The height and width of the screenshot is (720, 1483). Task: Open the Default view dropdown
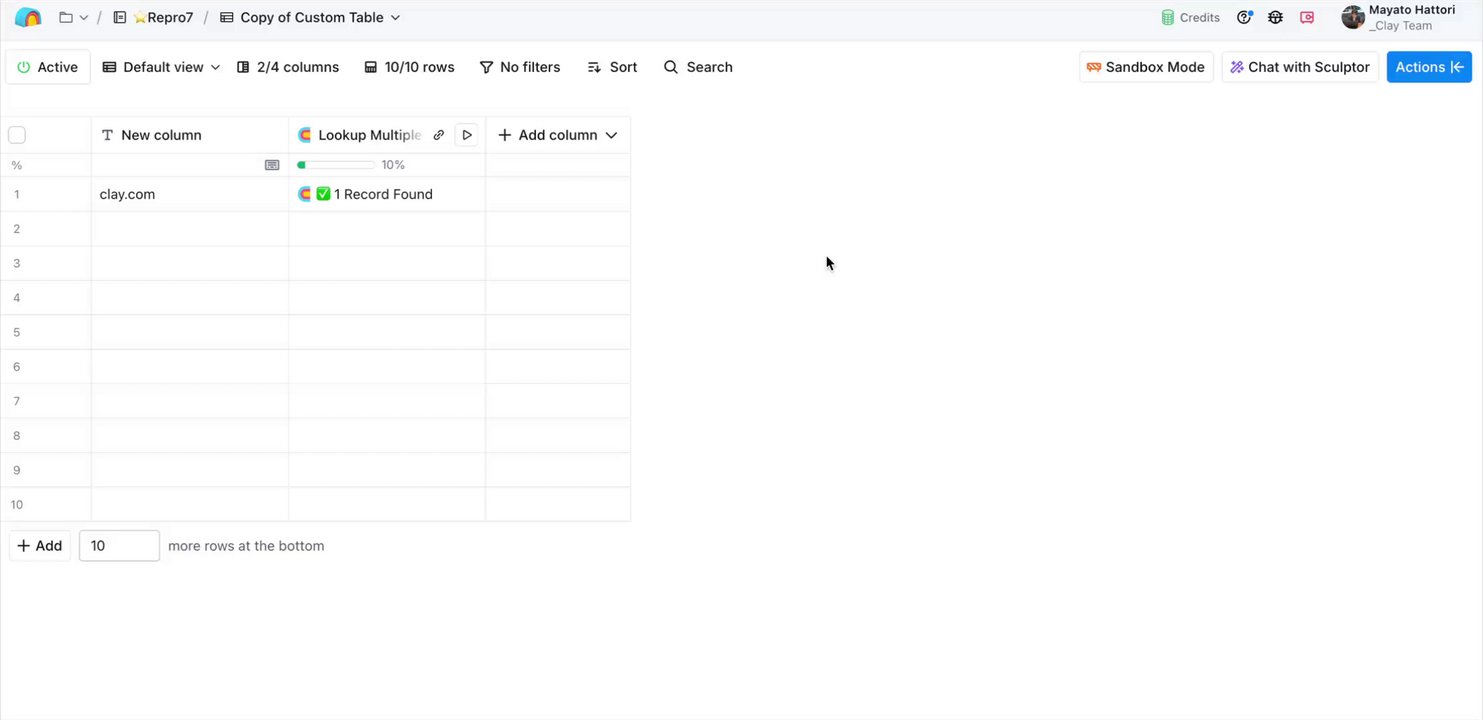tap(161, 67)
